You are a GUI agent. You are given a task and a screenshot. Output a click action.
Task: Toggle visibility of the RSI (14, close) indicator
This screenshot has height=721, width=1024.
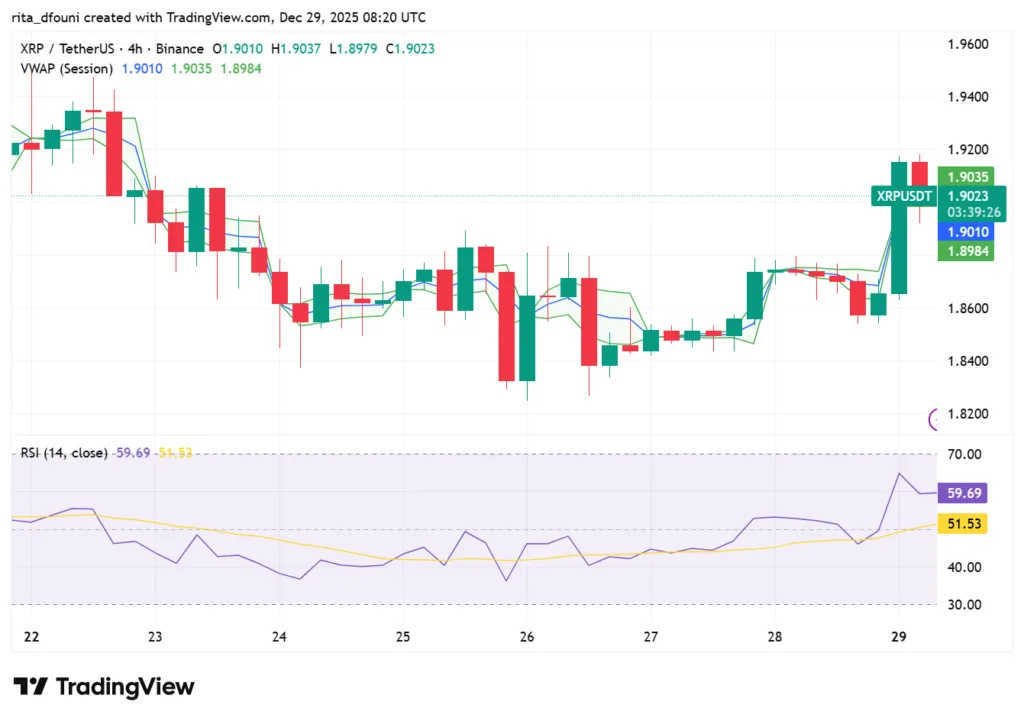click(65, 453)
